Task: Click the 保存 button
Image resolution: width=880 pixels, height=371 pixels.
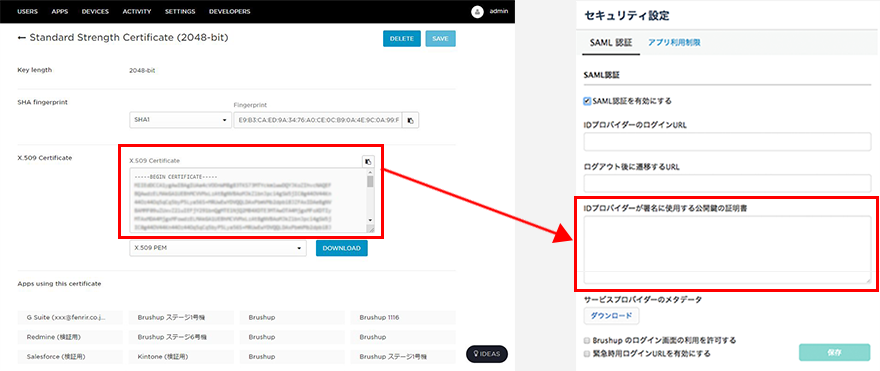Action: [834, 352]
